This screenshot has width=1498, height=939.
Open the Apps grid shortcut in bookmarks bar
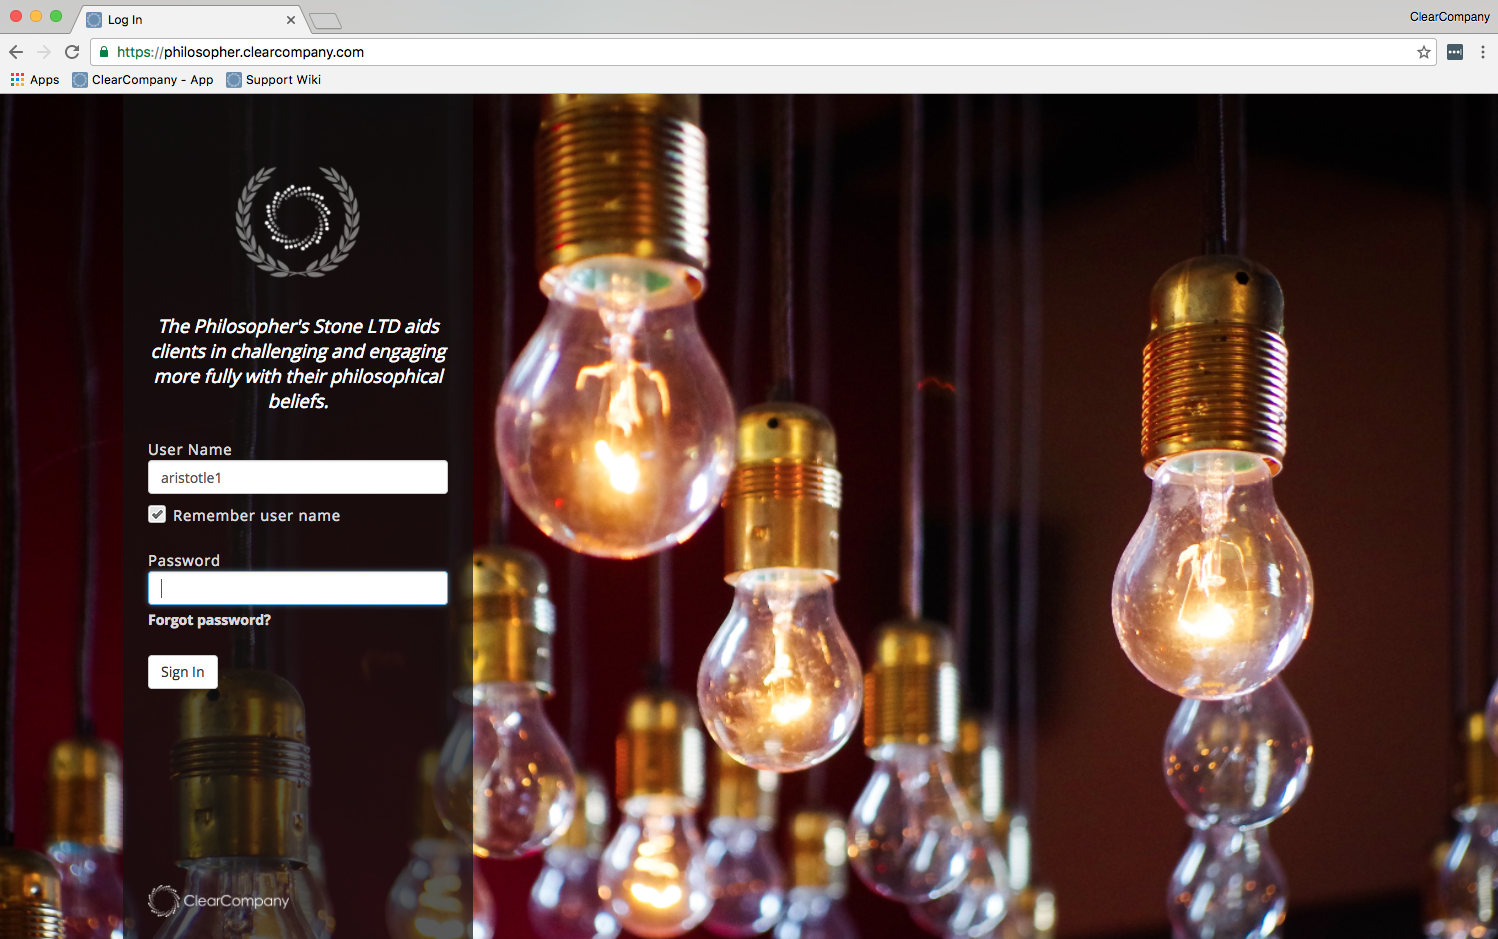coord(35,80)
